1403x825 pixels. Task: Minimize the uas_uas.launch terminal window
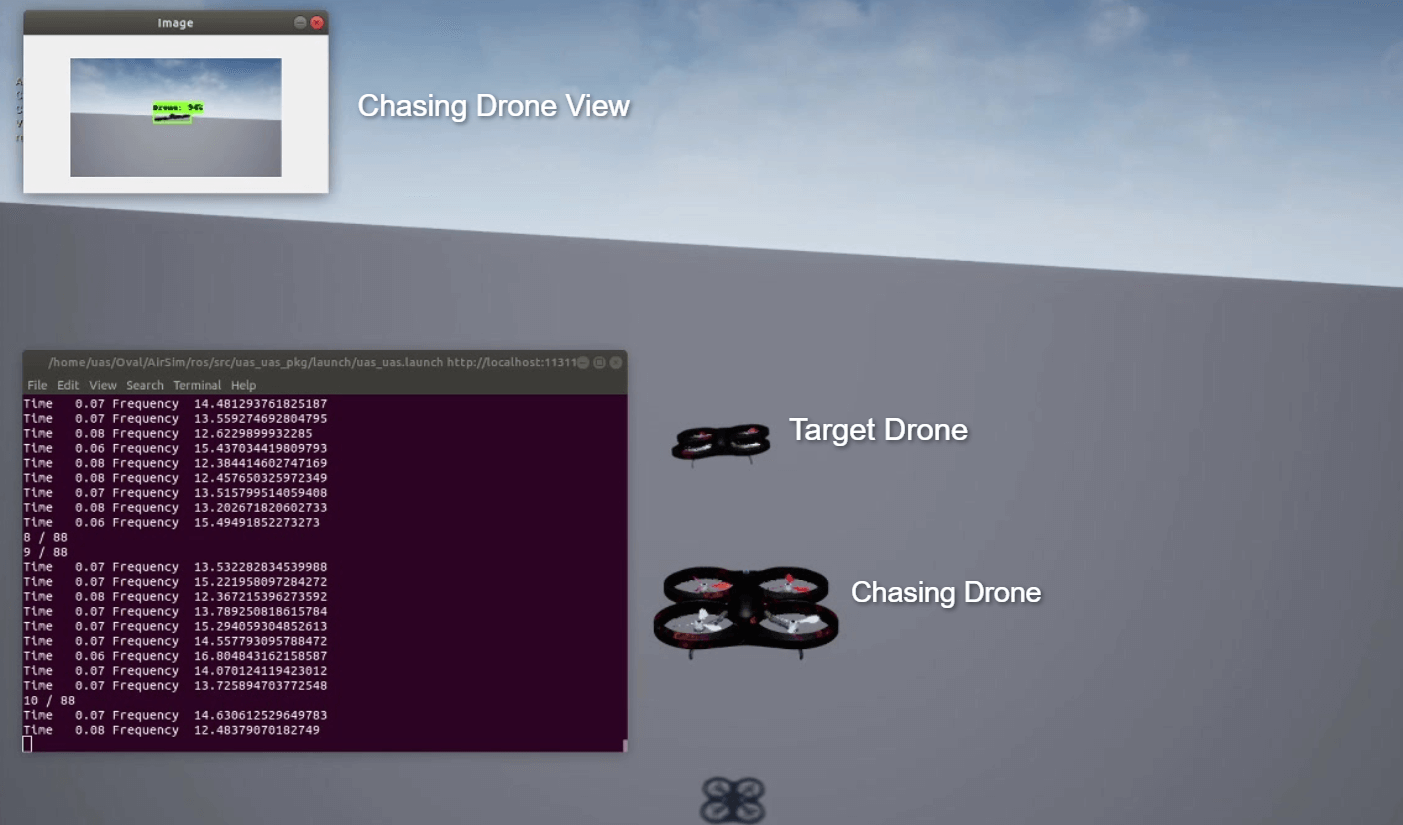point(584,362)
